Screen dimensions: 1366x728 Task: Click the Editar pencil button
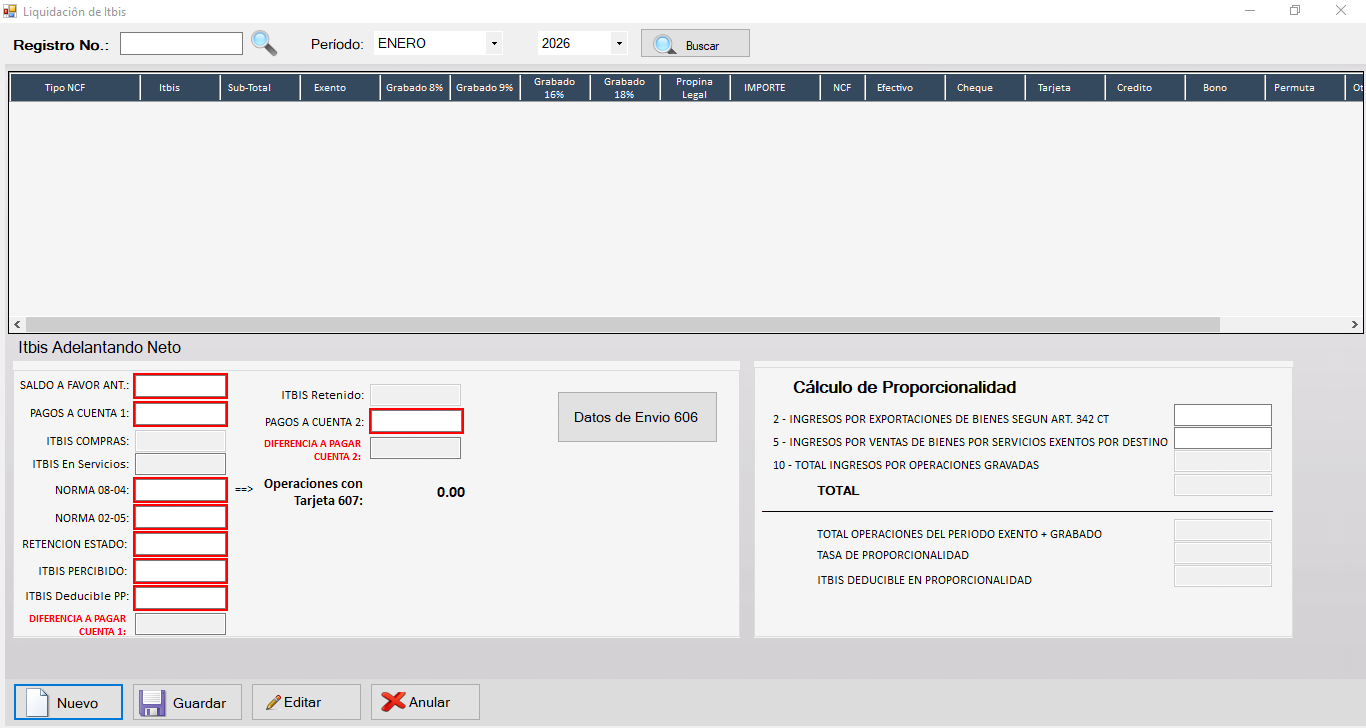point(306,702)
